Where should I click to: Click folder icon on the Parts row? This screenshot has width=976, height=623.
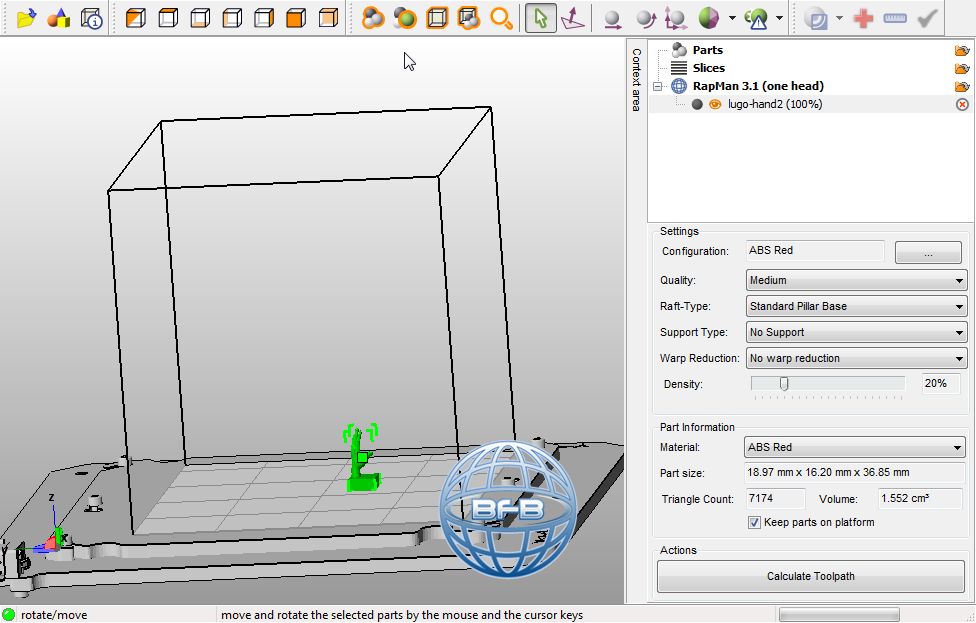pos(962,50)
